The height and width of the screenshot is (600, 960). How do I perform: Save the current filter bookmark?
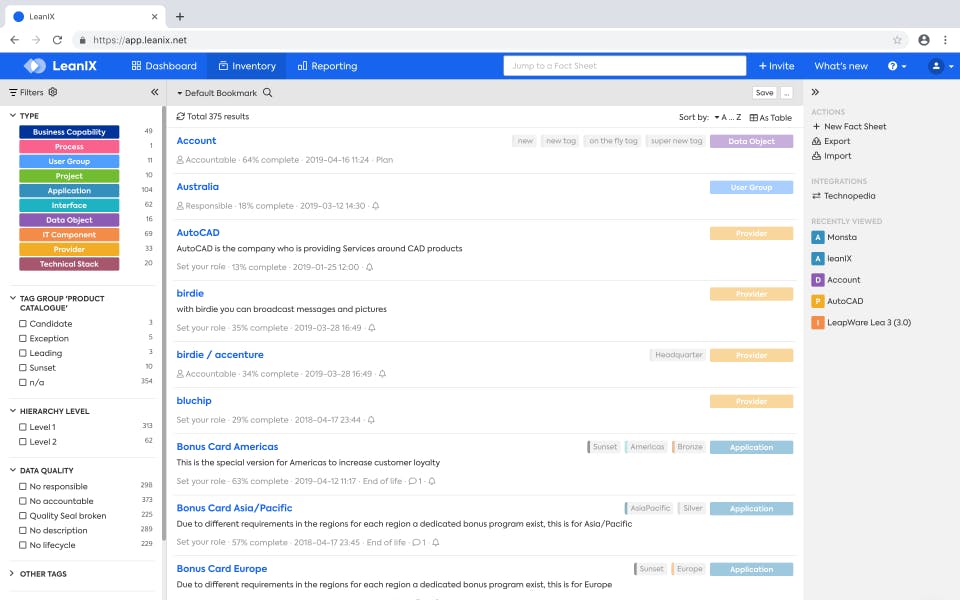tap(764, 91)
